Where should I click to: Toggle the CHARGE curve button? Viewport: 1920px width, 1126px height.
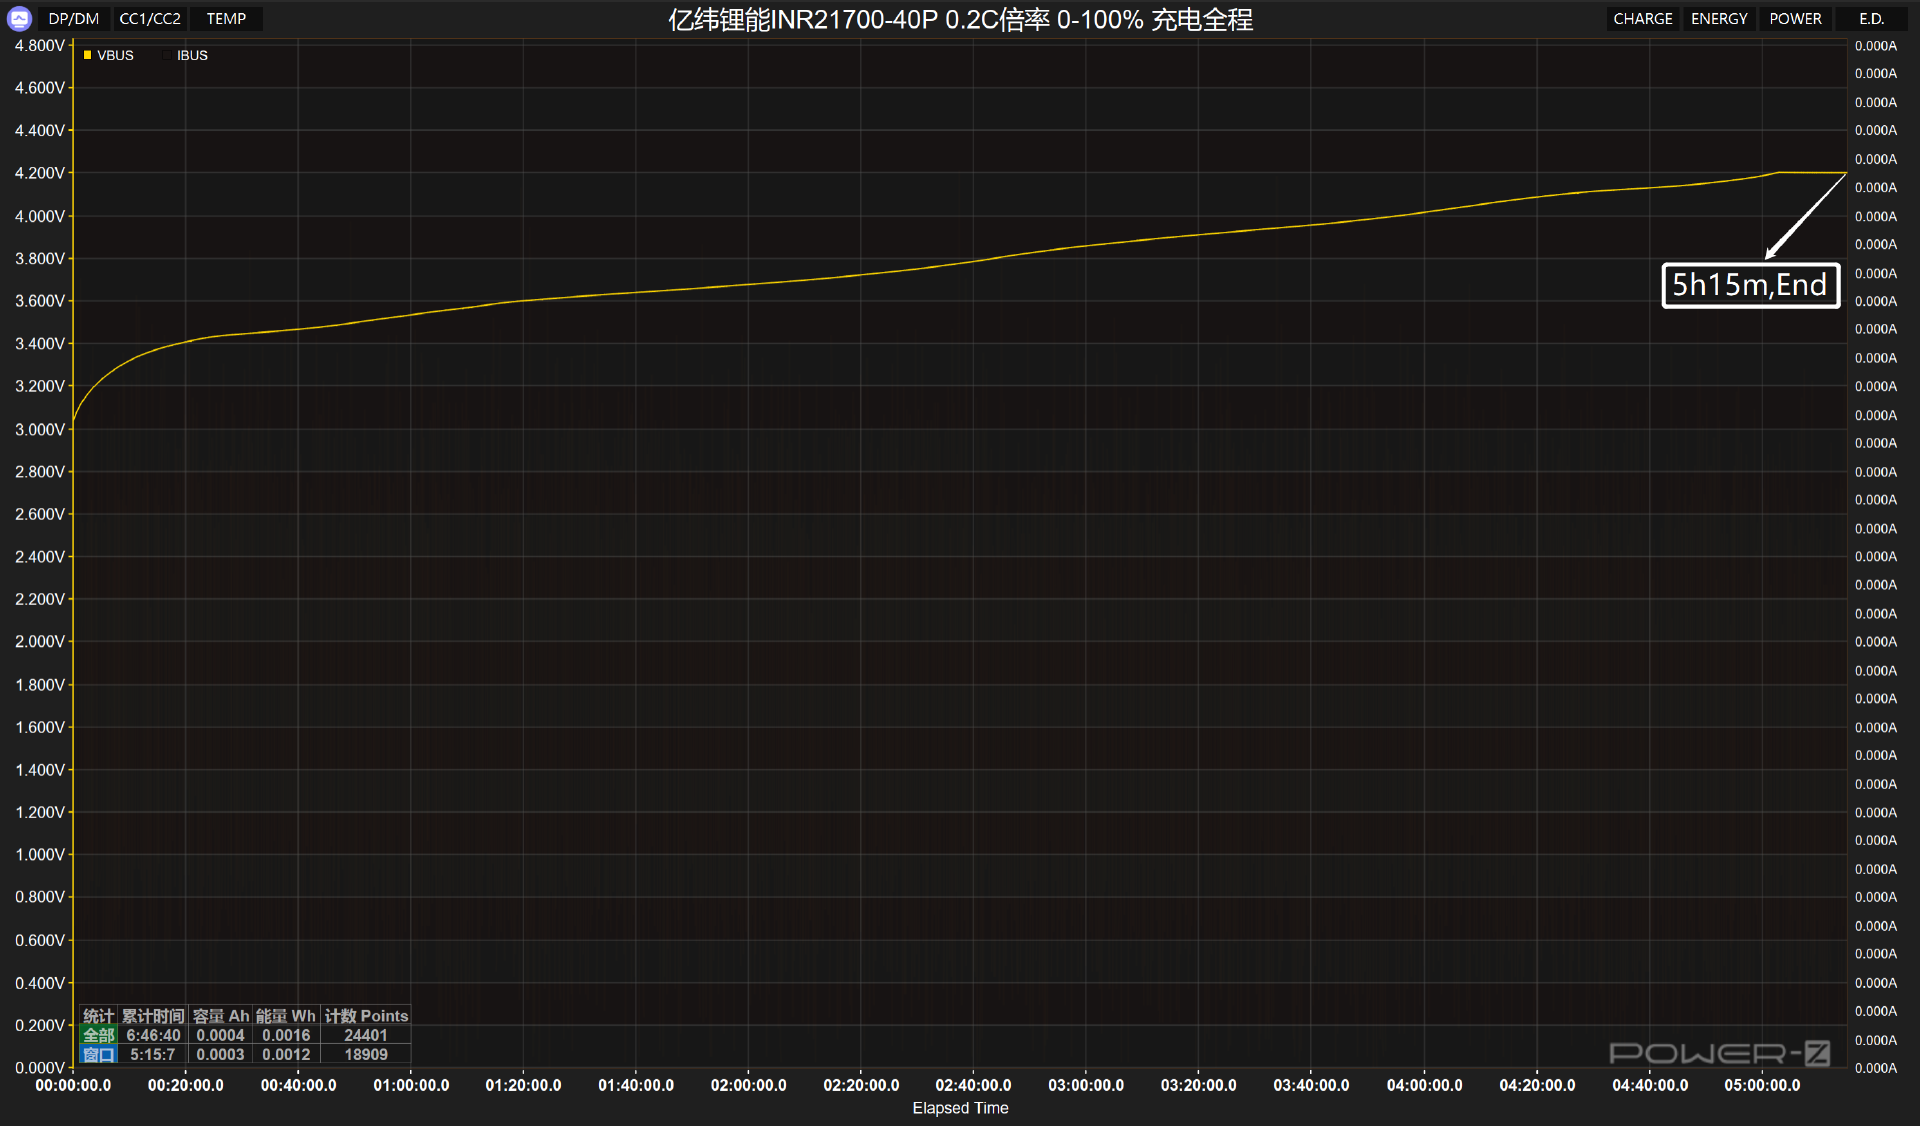tap(1643, 19)
